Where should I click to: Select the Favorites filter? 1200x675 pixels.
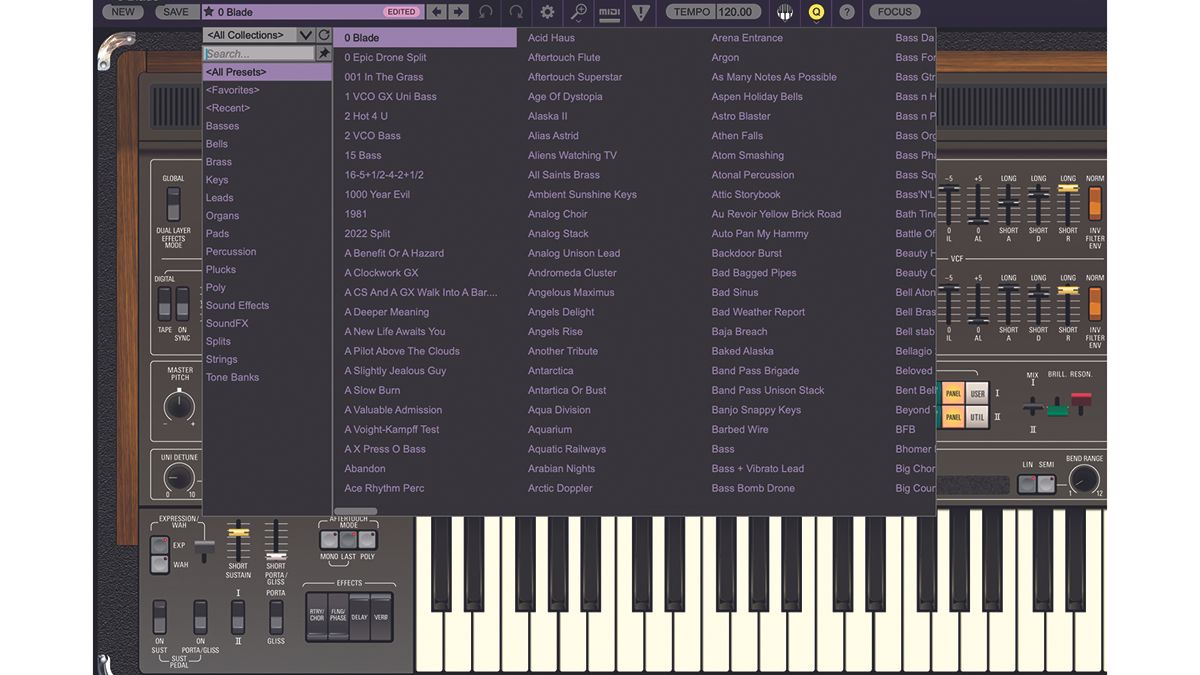click(x=233, y=90)
